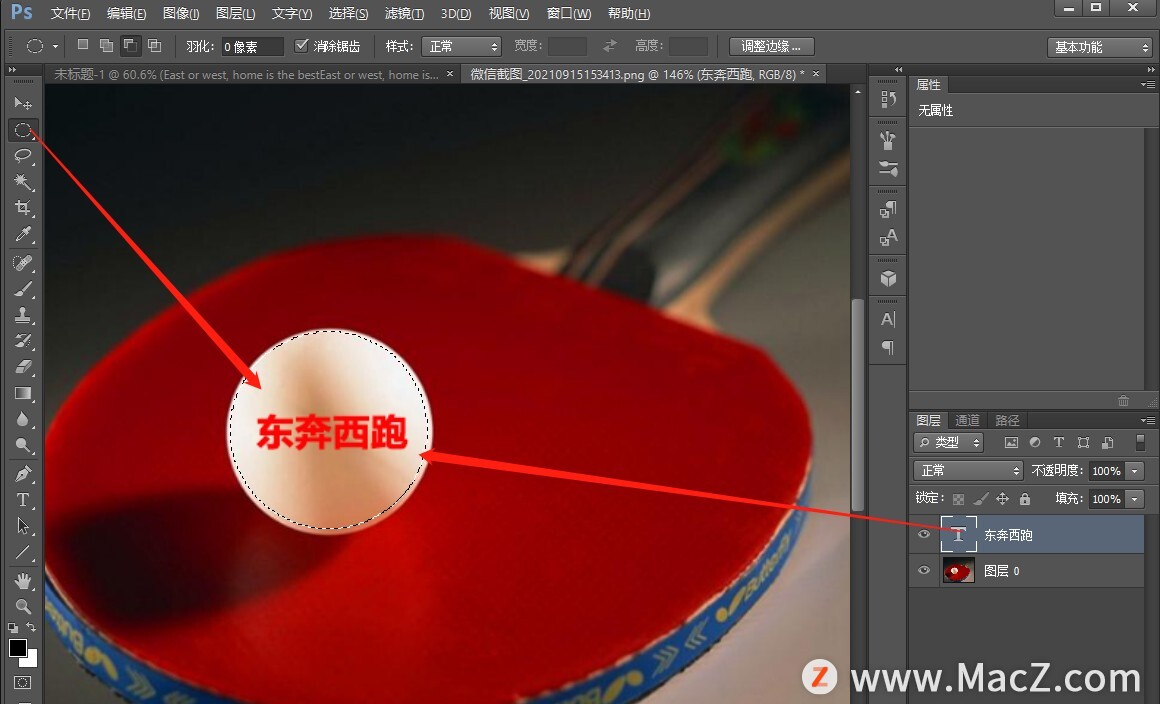Open the Paragraph Styles panel icon
Screen dimensions: 1160x704
coord(888,209)
